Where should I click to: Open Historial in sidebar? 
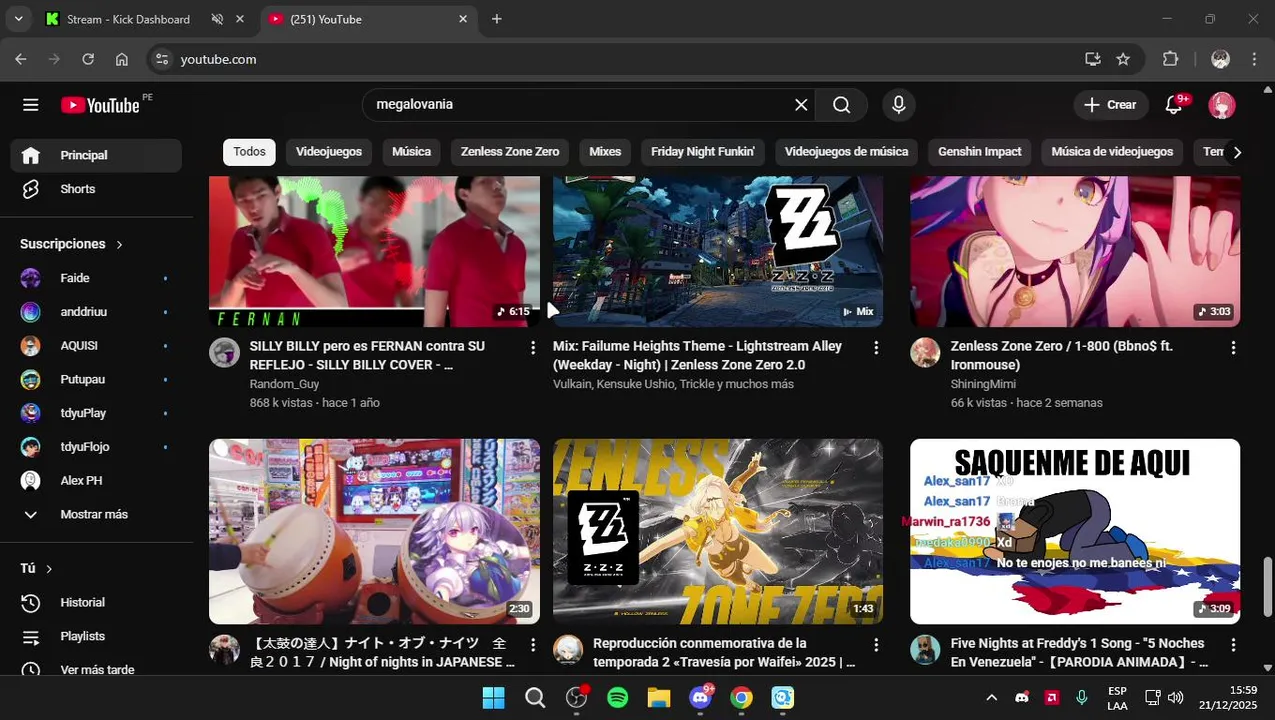97,602
